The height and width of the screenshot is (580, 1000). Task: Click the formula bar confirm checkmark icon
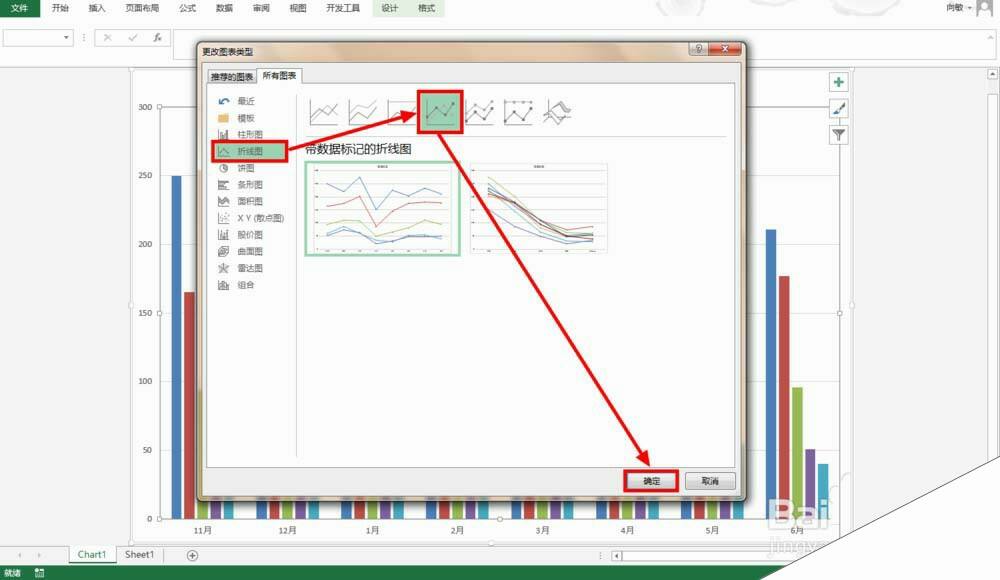click(133, 38)
